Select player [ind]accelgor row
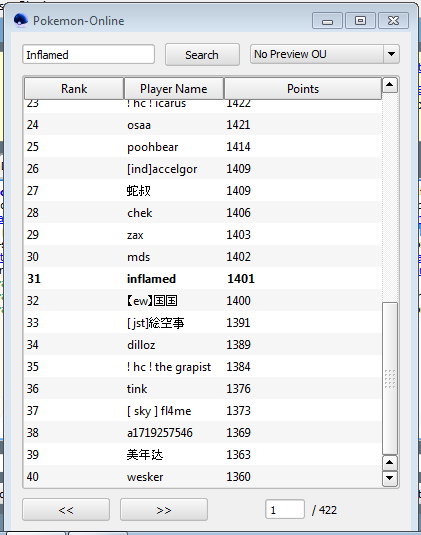421x535 pixels. 203,169
